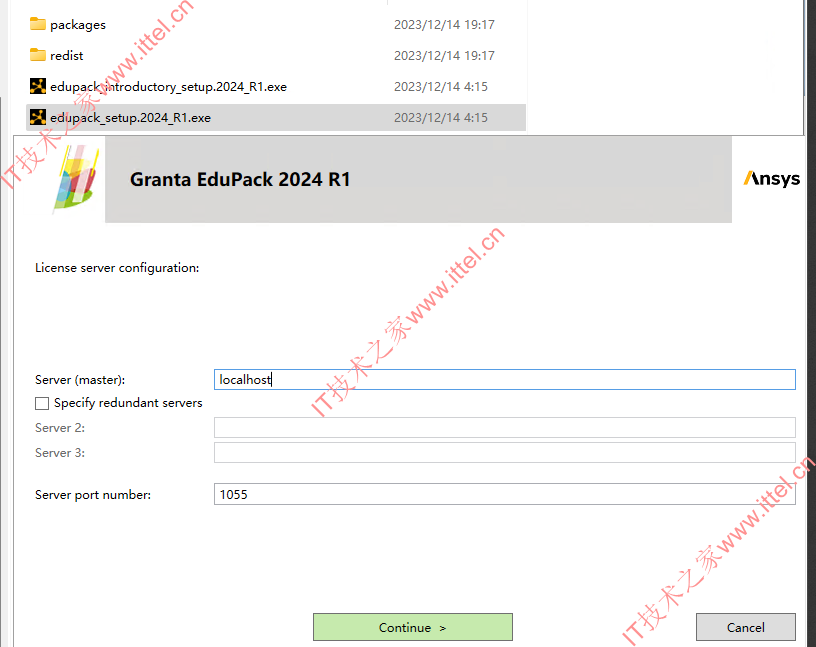Viewport: 816px width, 647px height.
Task: Select edupack_setup.2024_R1.exe file name
Action: click(x=131, y=118)
